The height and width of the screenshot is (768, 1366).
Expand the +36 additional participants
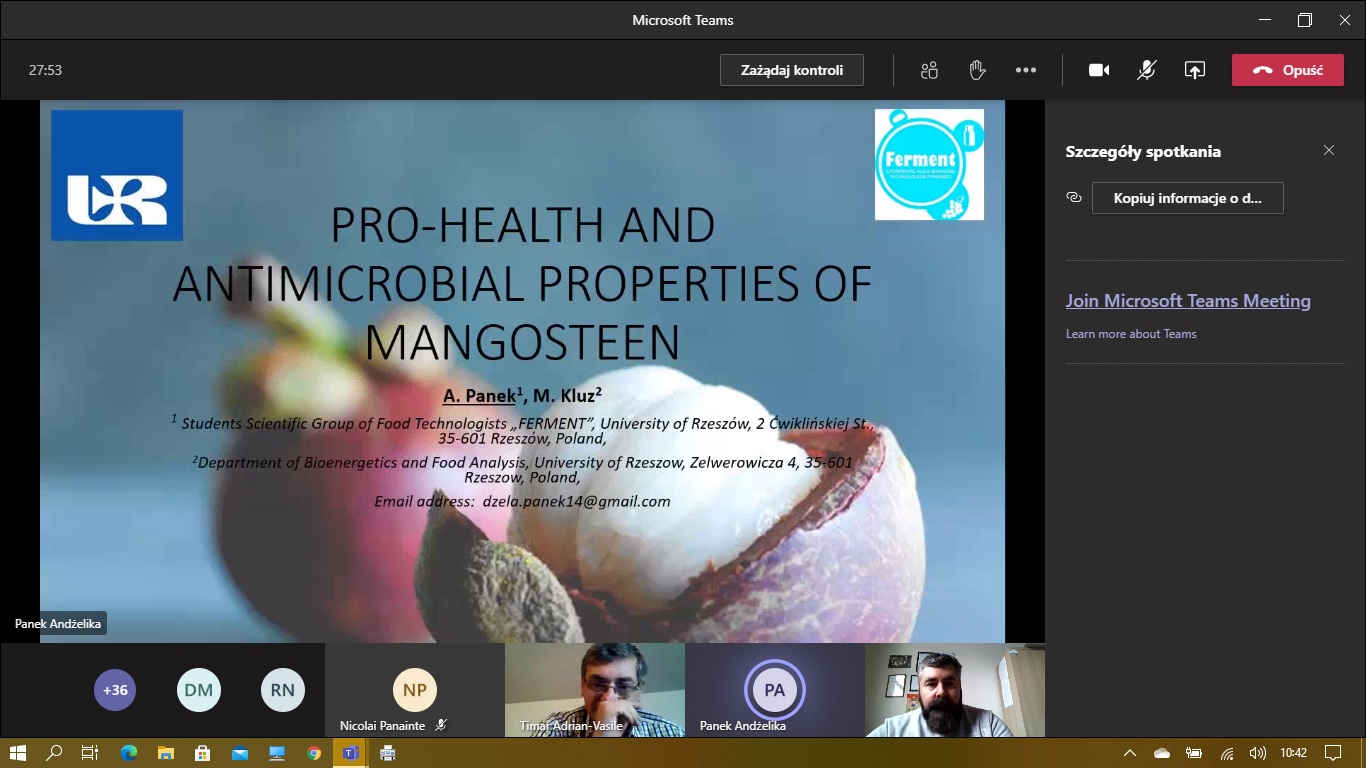[115, 690]
